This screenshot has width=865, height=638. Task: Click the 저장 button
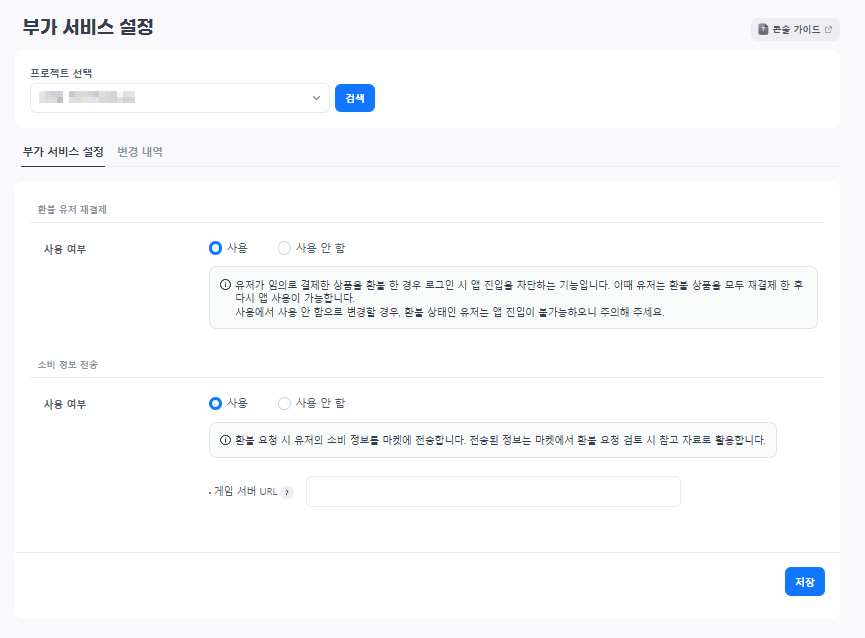804,581
